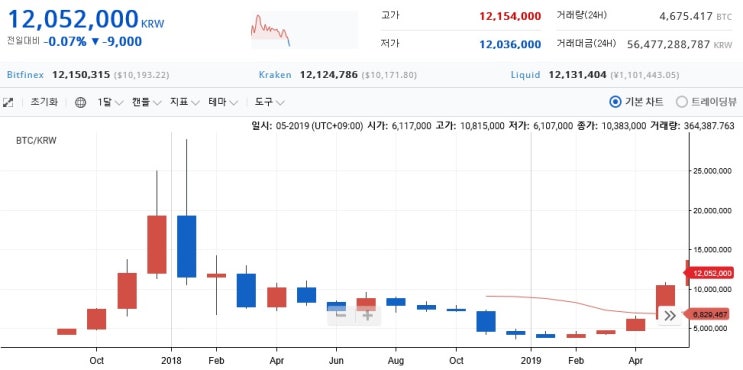
Task: Open the 테마 theme dropdown
Action: tap(223, 102)
